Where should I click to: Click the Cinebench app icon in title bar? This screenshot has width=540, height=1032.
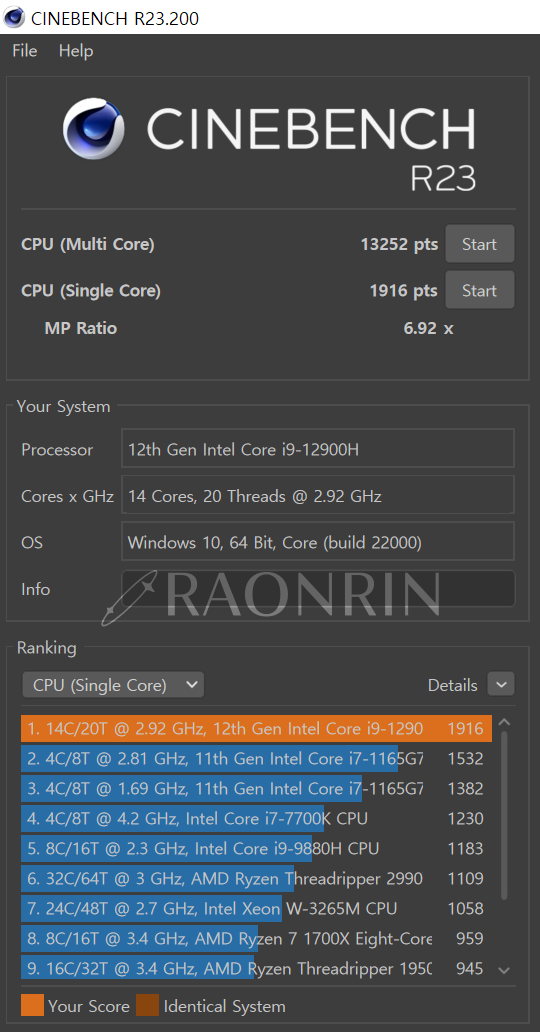click(x=14, y=17)
